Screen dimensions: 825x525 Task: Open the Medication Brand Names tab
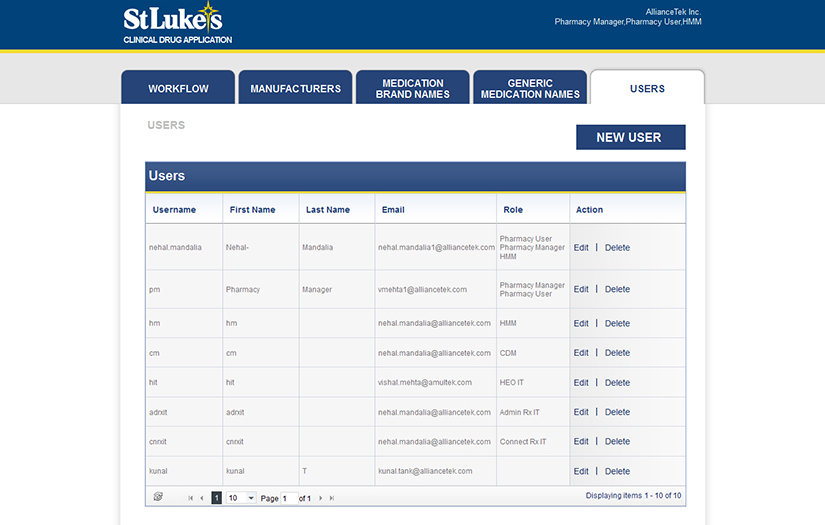pyautogui.click(x=413, y=87)
